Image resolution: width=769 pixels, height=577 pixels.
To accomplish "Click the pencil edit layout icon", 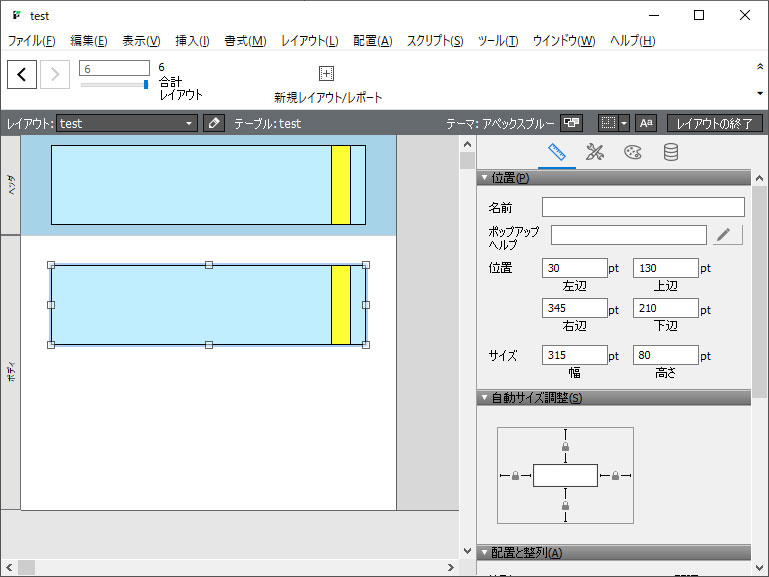I will click(214, 123).
